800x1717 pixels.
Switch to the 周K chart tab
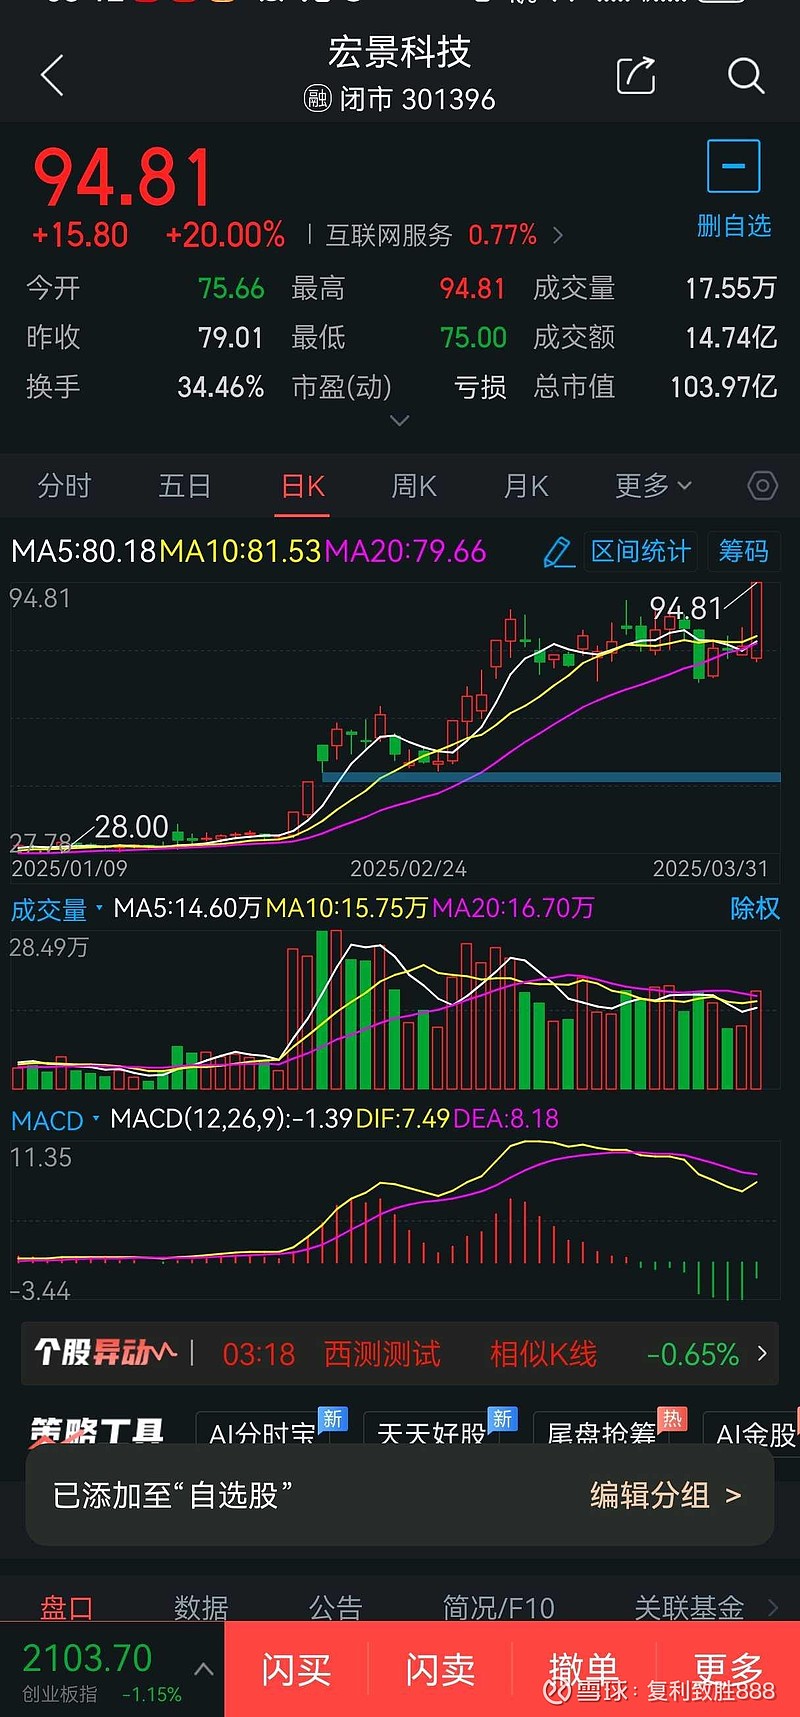(414, 486)
